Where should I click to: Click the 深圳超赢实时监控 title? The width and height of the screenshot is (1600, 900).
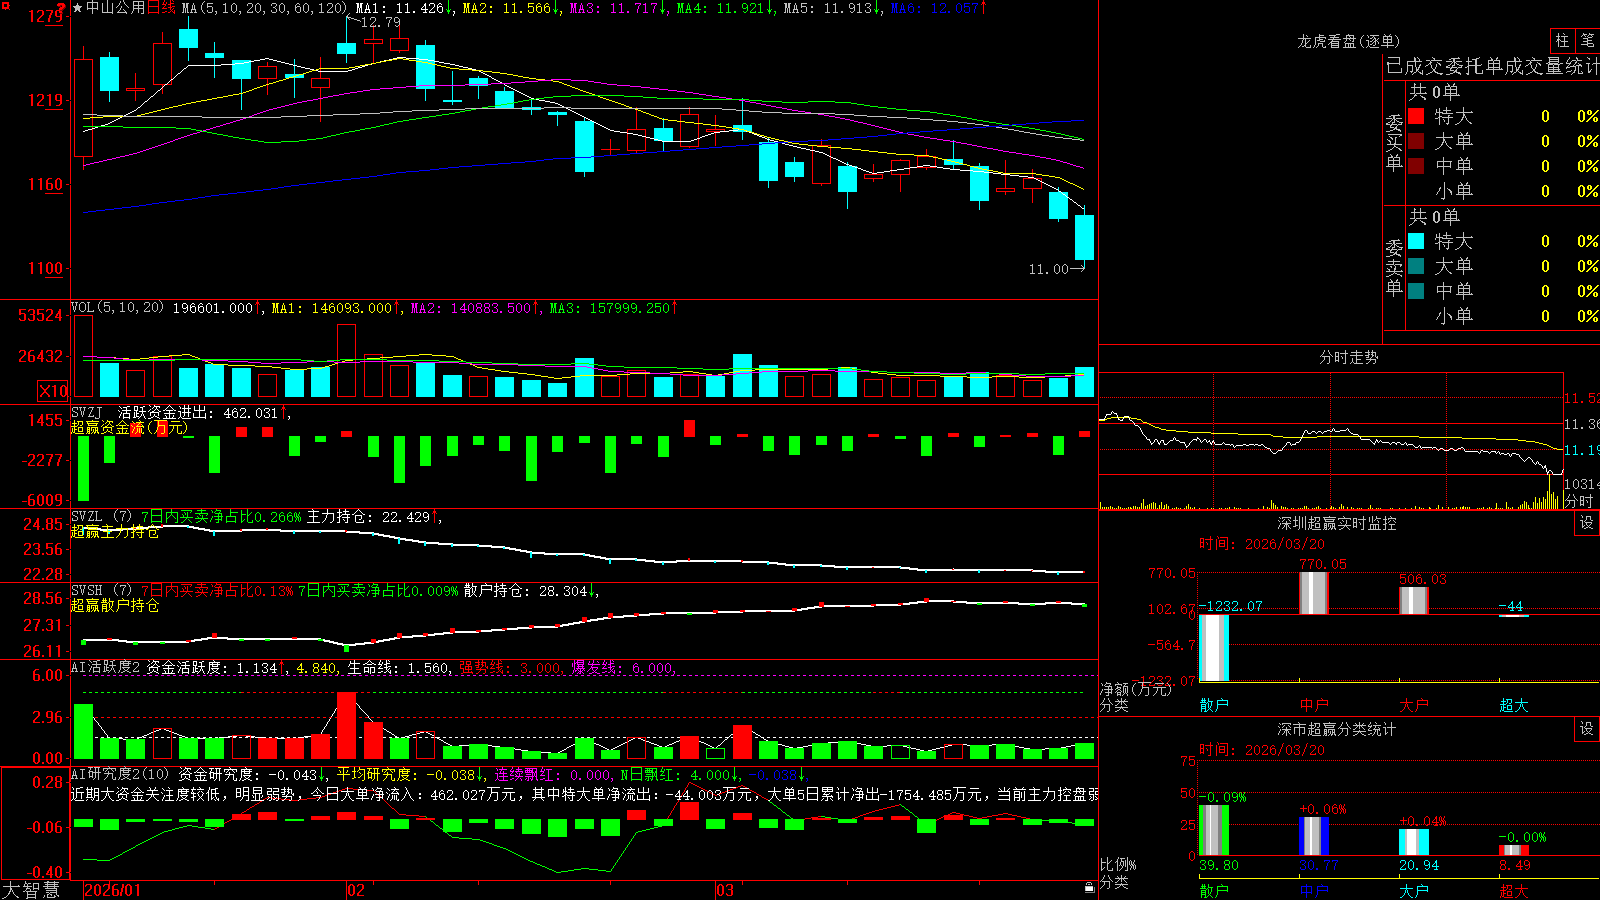click(1337, 523)
